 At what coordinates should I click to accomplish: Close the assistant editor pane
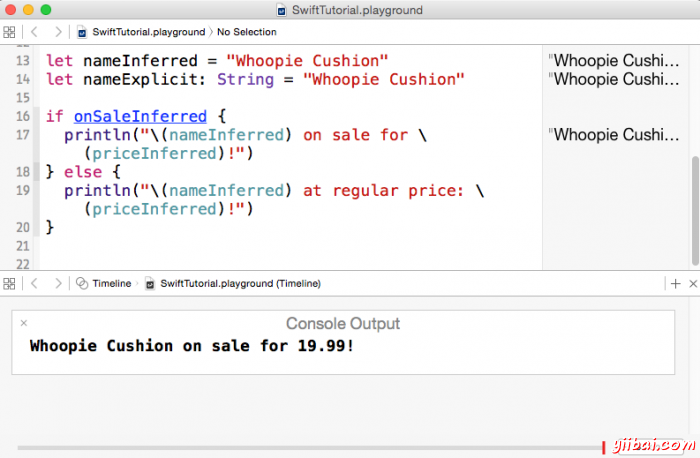691,284
